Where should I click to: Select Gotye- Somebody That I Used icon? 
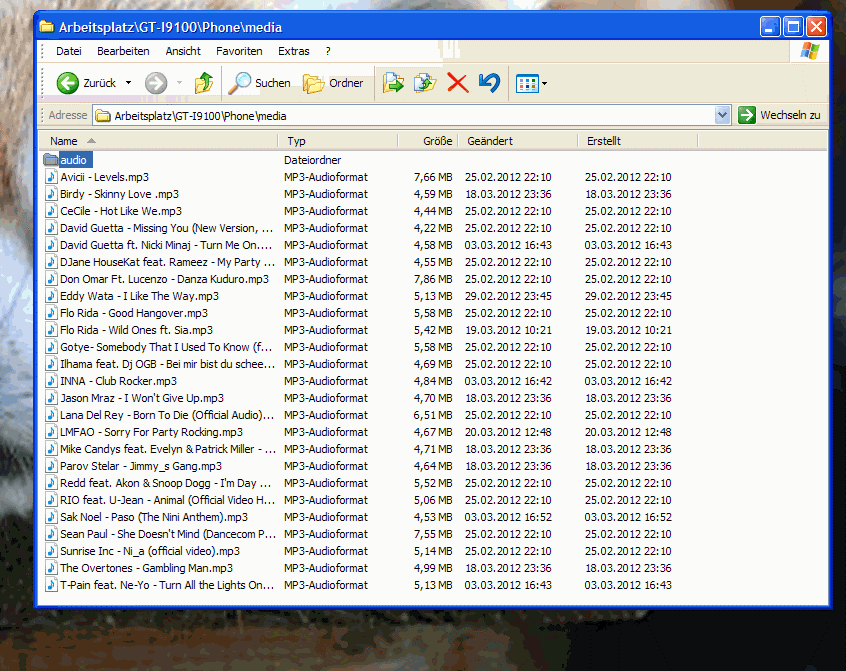[x=51, y=347]
